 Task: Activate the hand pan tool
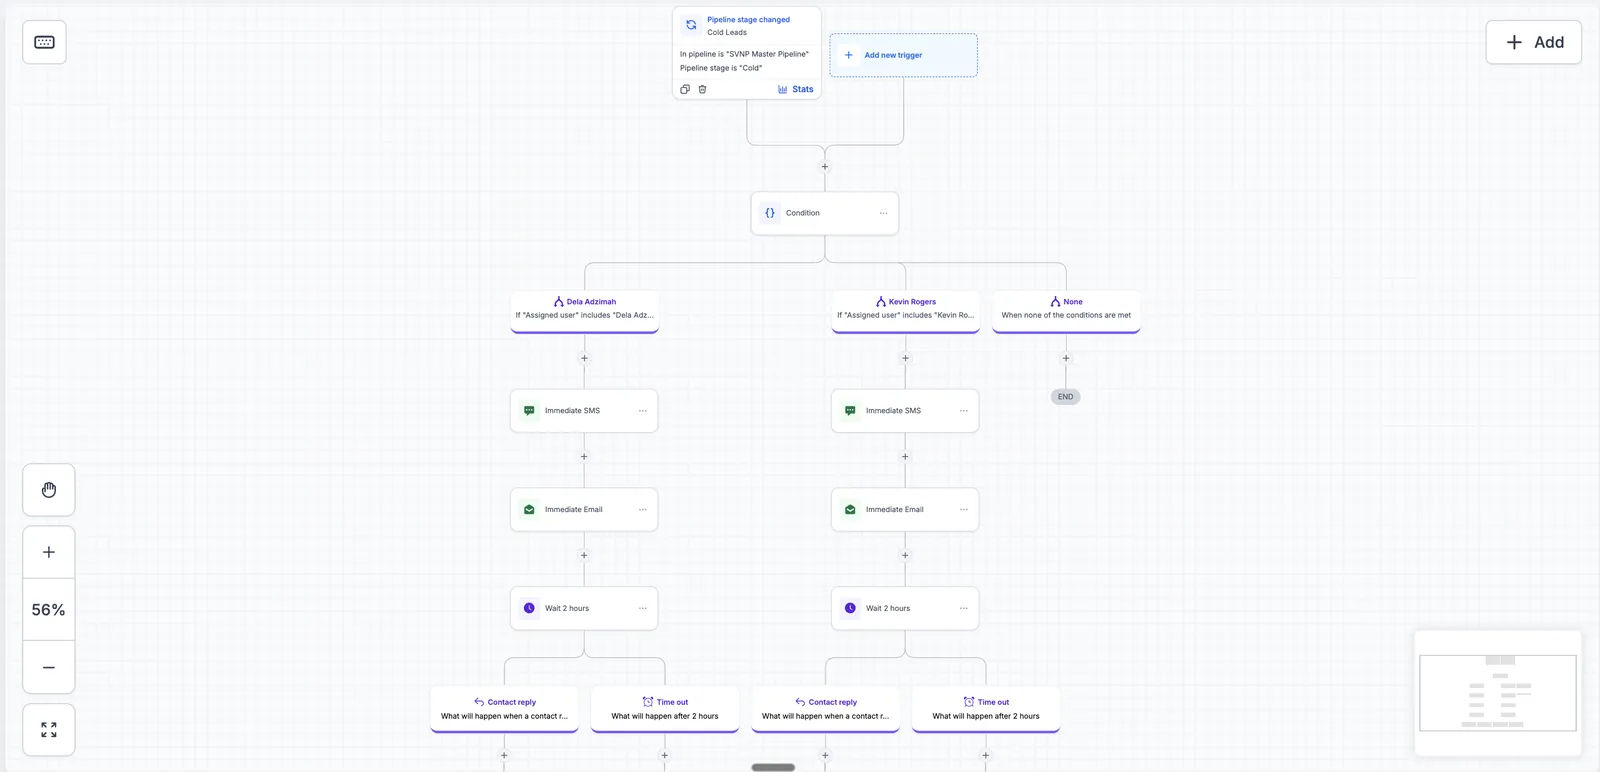[x=49, y=490]
